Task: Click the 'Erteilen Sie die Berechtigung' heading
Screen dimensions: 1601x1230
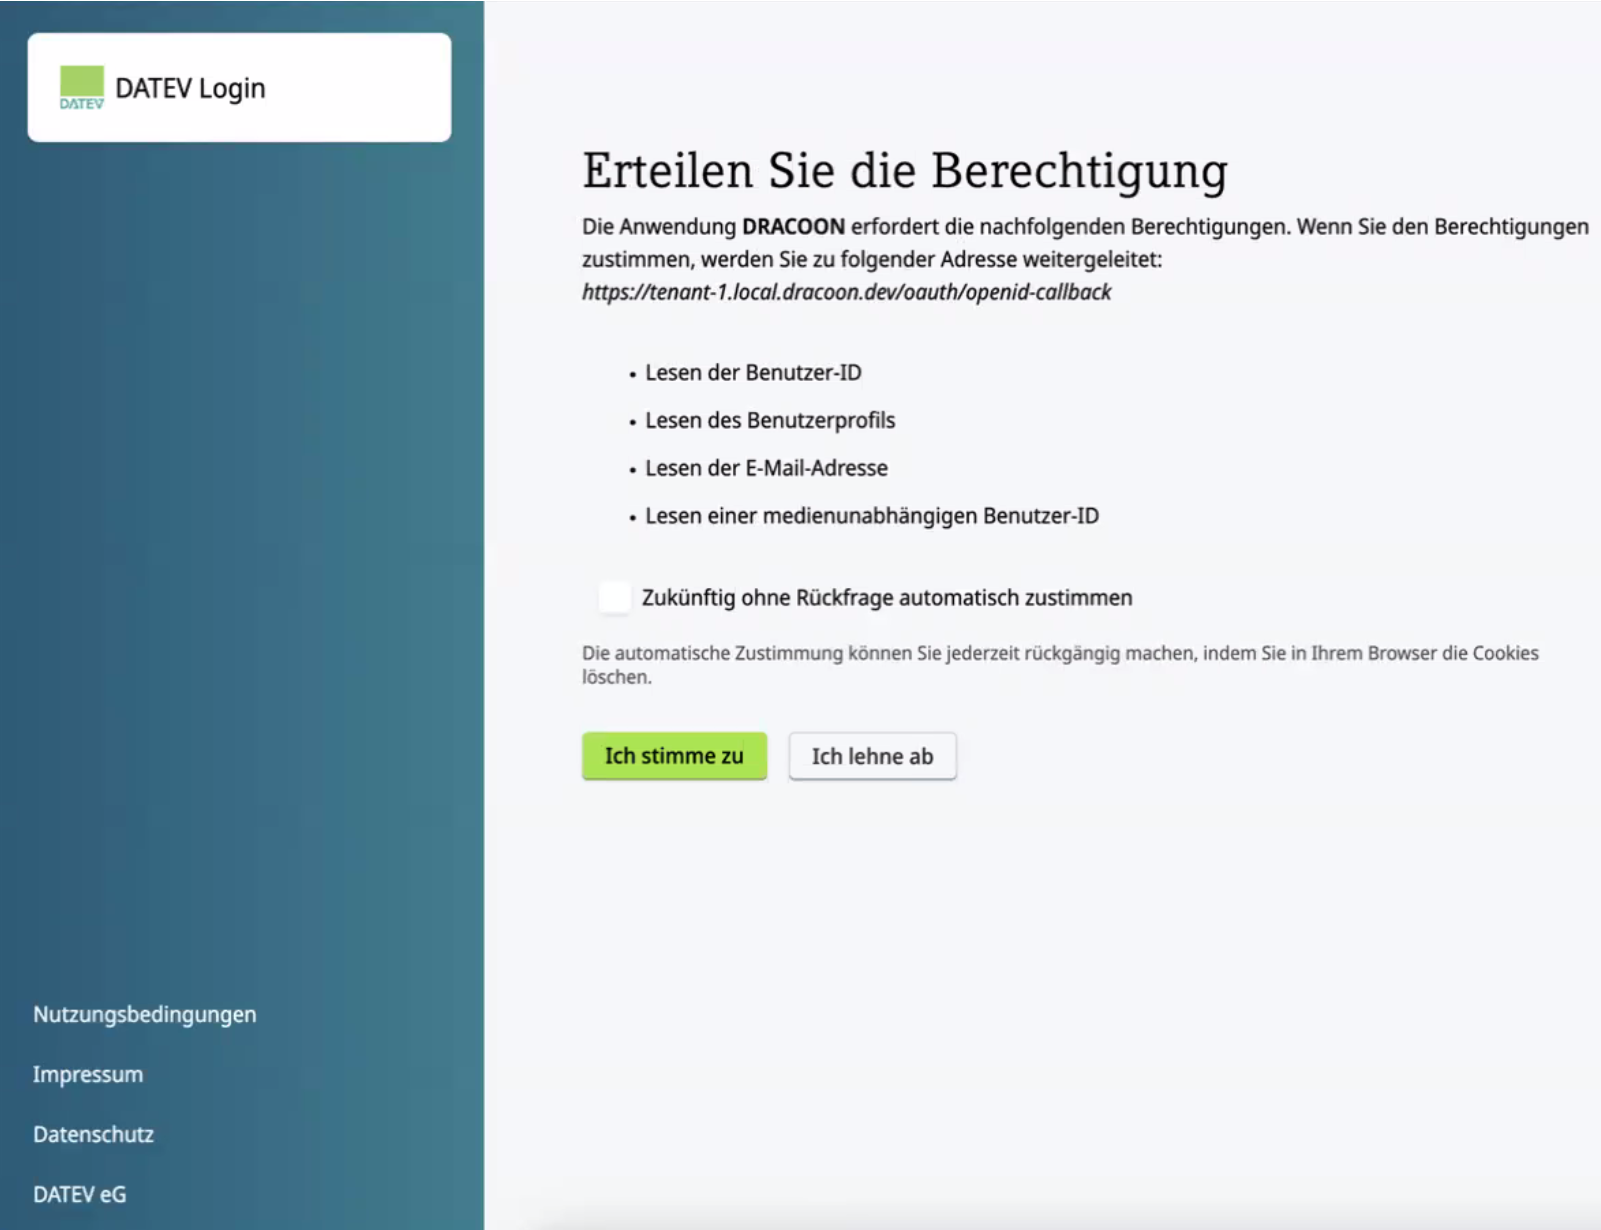Action: pyautogui.click(x=905, y=171)
